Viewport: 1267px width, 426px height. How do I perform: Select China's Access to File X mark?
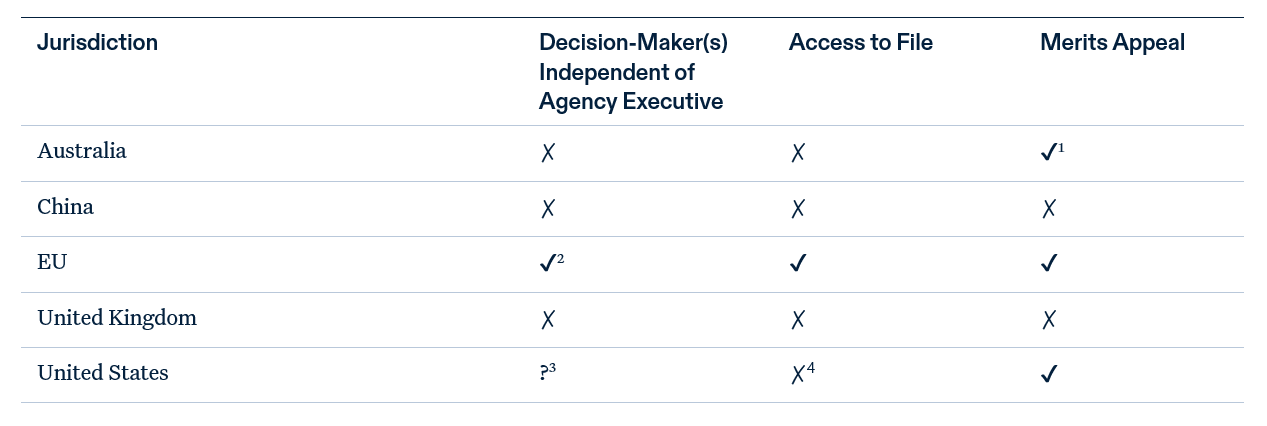tap(798, 209)
